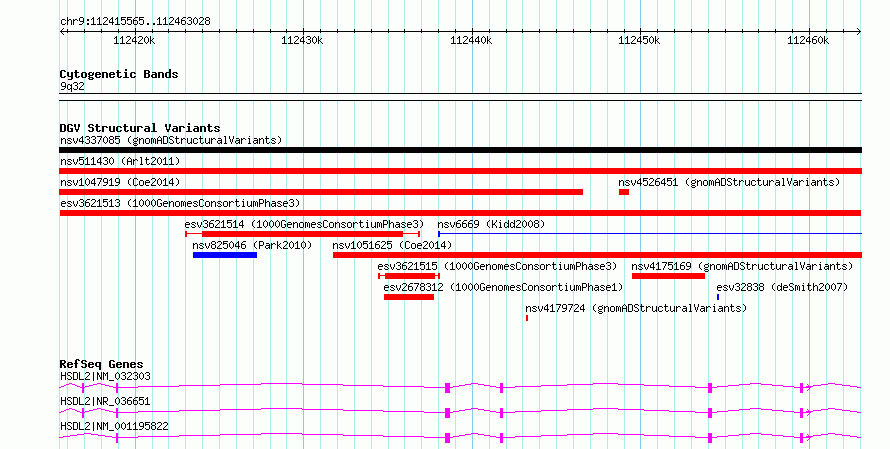Click the esv2678312 (1000GenomesConsortiumPhase1) label
This screenshot has width=890, height=449.
503,287
